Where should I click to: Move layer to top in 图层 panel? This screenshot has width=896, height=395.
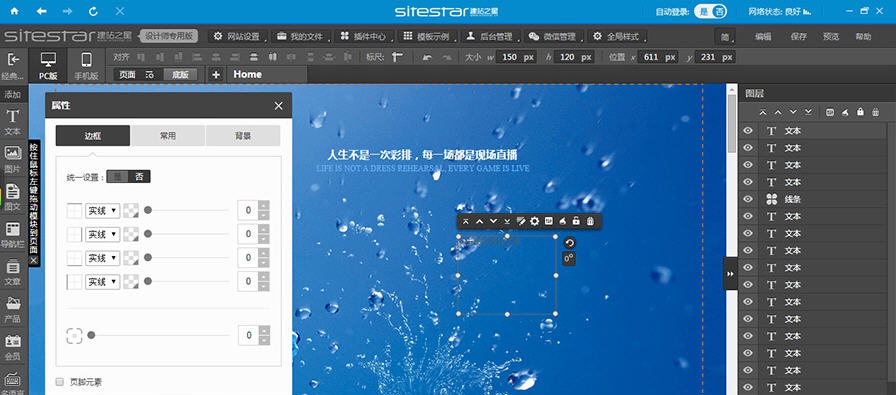click(x=763, y=112)
